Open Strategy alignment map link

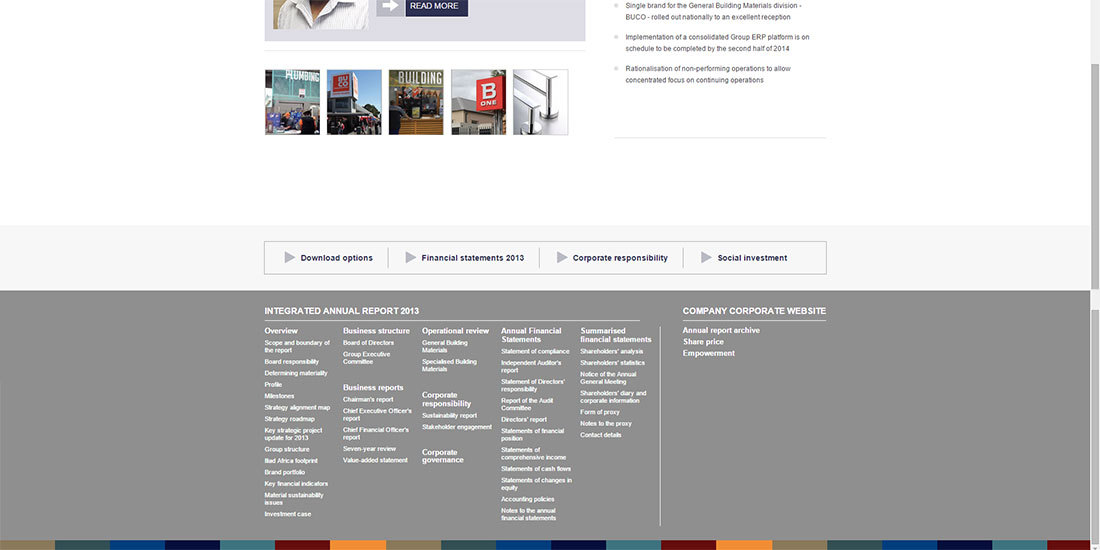coord(297,408)
